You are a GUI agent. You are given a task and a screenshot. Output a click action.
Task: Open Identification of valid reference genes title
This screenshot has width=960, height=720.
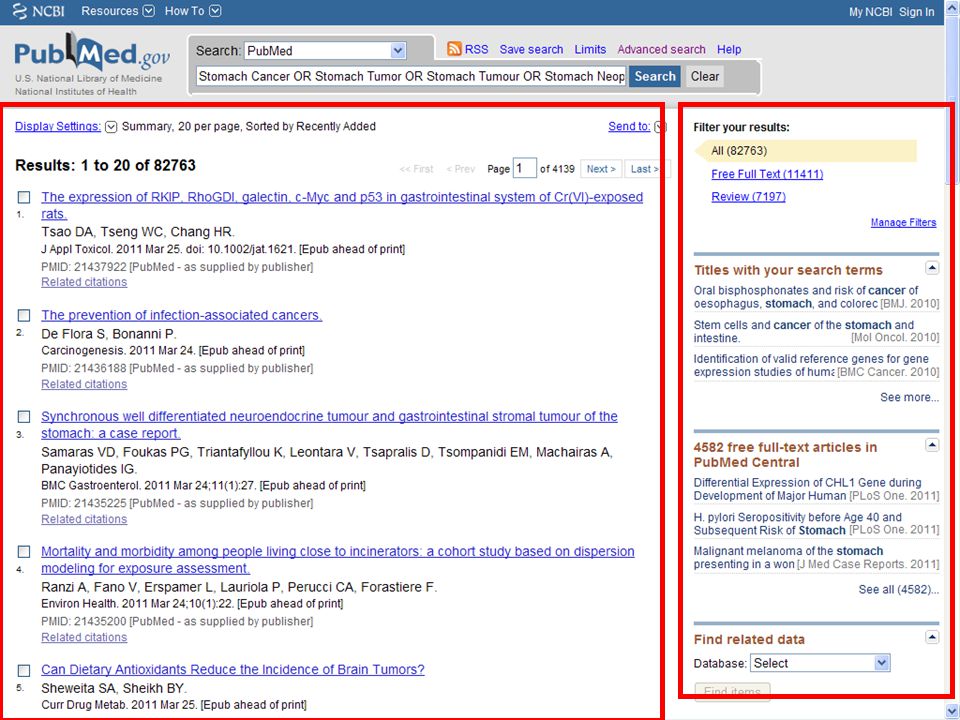pyautogui.click(x=811, y=366)
